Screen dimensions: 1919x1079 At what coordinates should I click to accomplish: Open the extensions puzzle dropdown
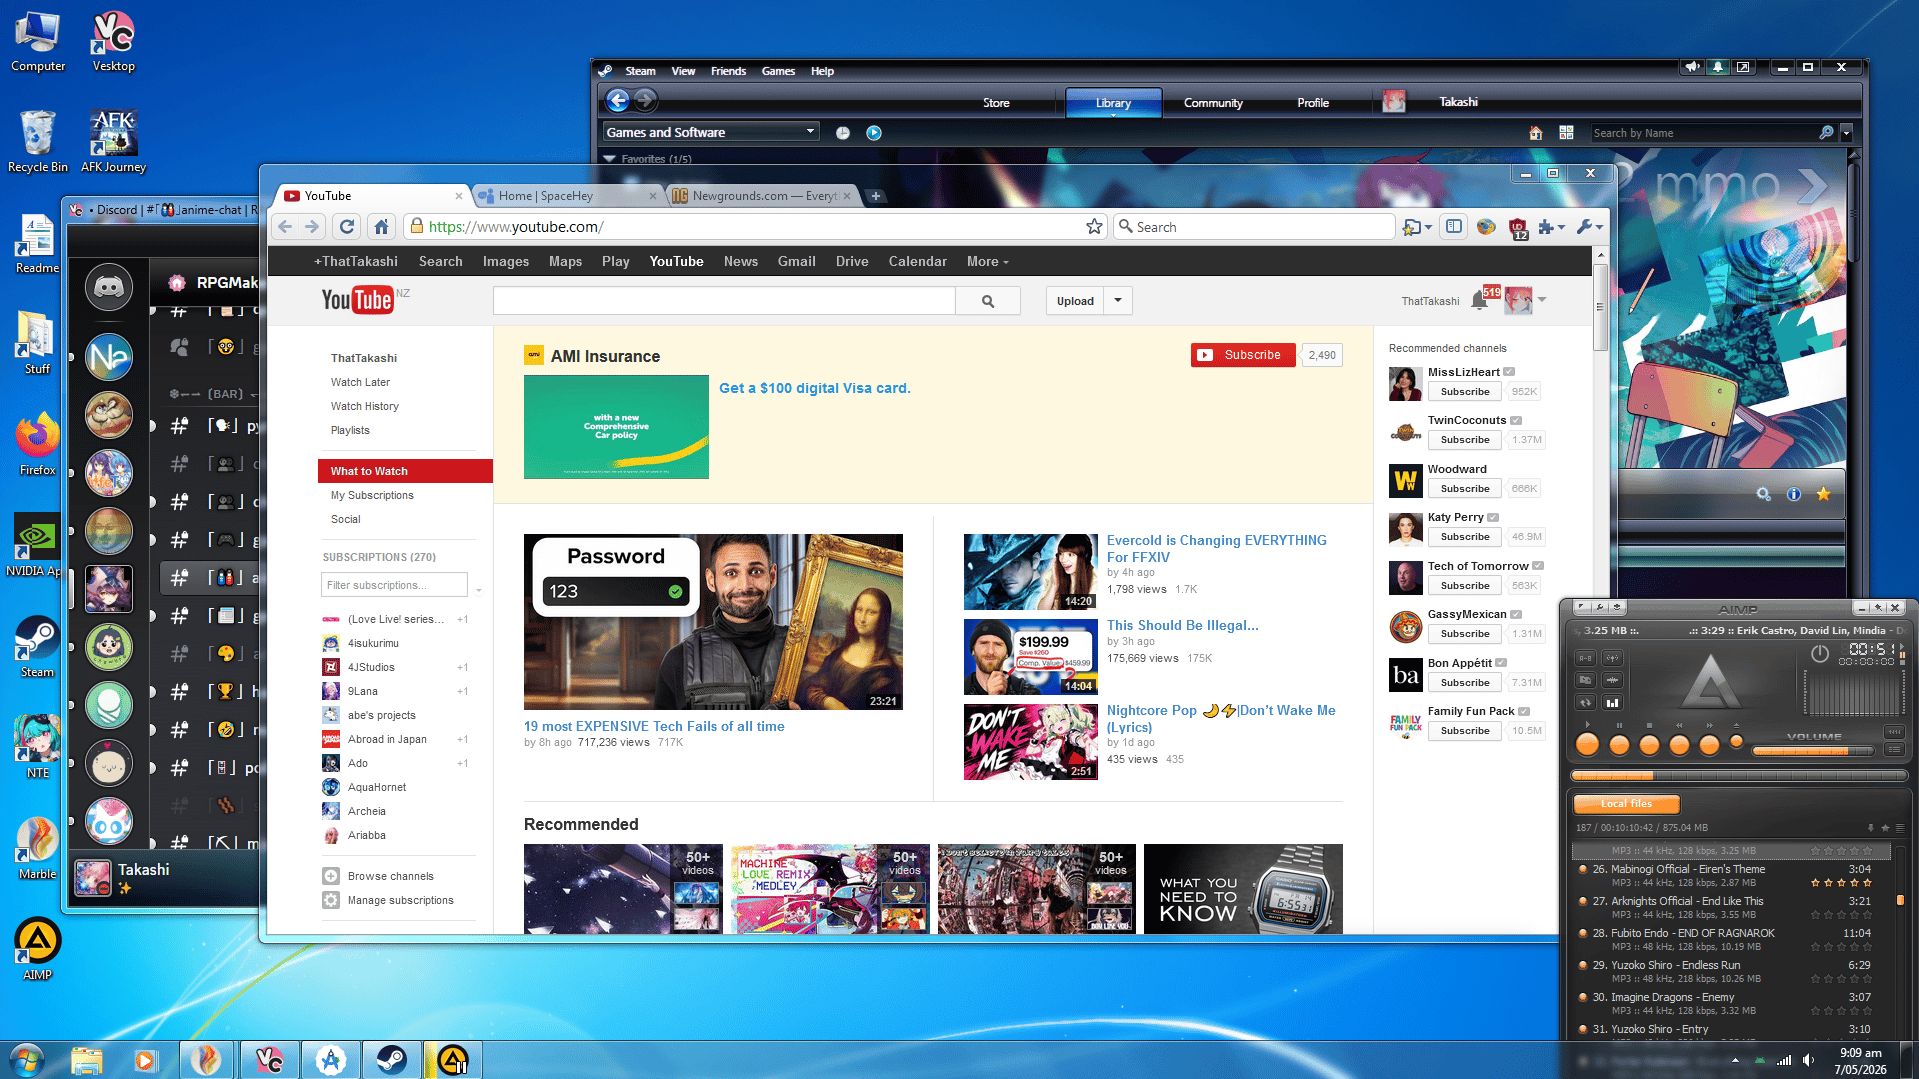click(1552, 227)
